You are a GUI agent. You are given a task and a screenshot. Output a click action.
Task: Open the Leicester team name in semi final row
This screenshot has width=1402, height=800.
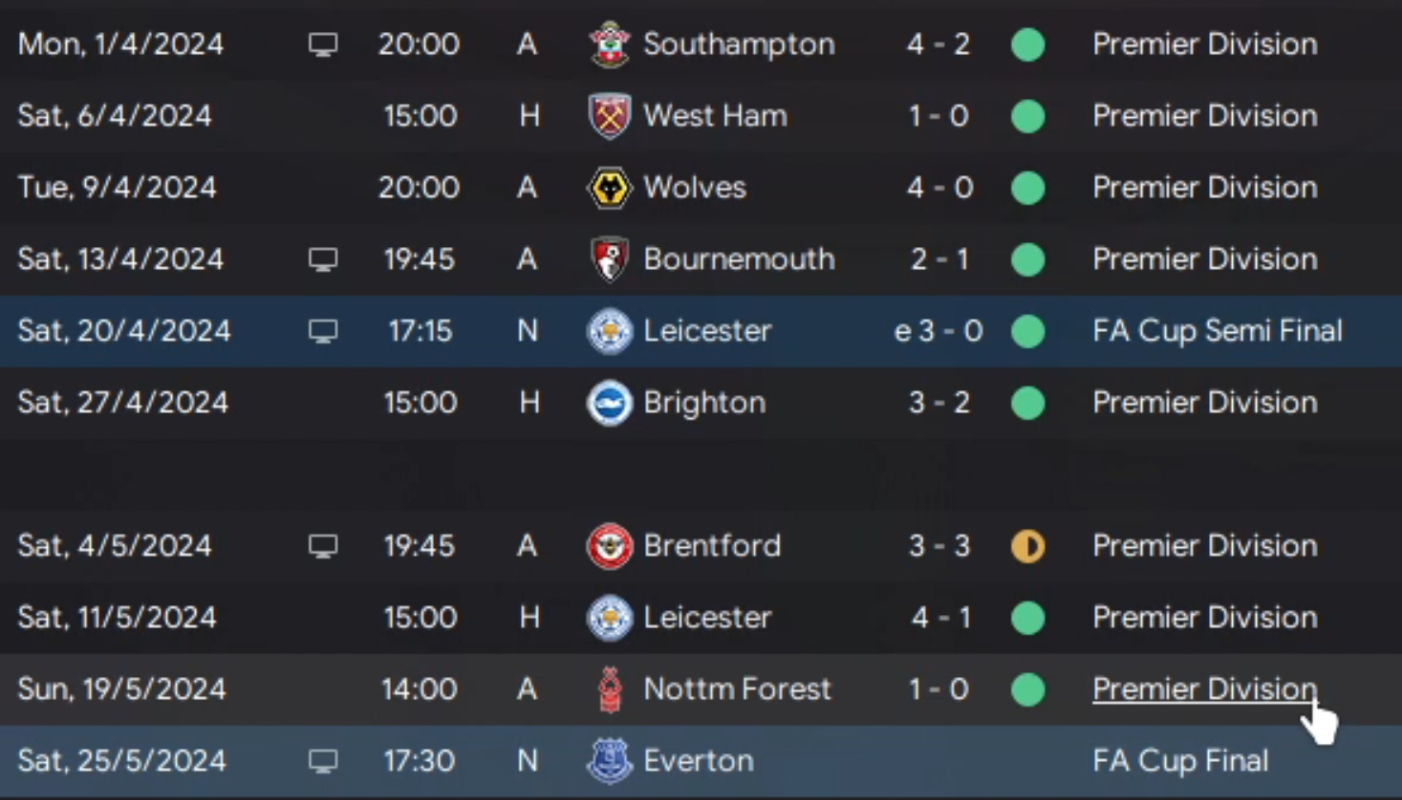(x=707, y=331)
